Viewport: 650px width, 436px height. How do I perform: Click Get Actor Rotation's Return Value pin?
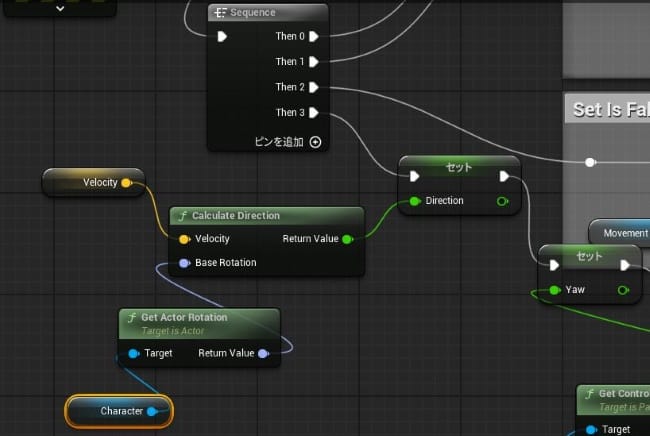point(264,354)
